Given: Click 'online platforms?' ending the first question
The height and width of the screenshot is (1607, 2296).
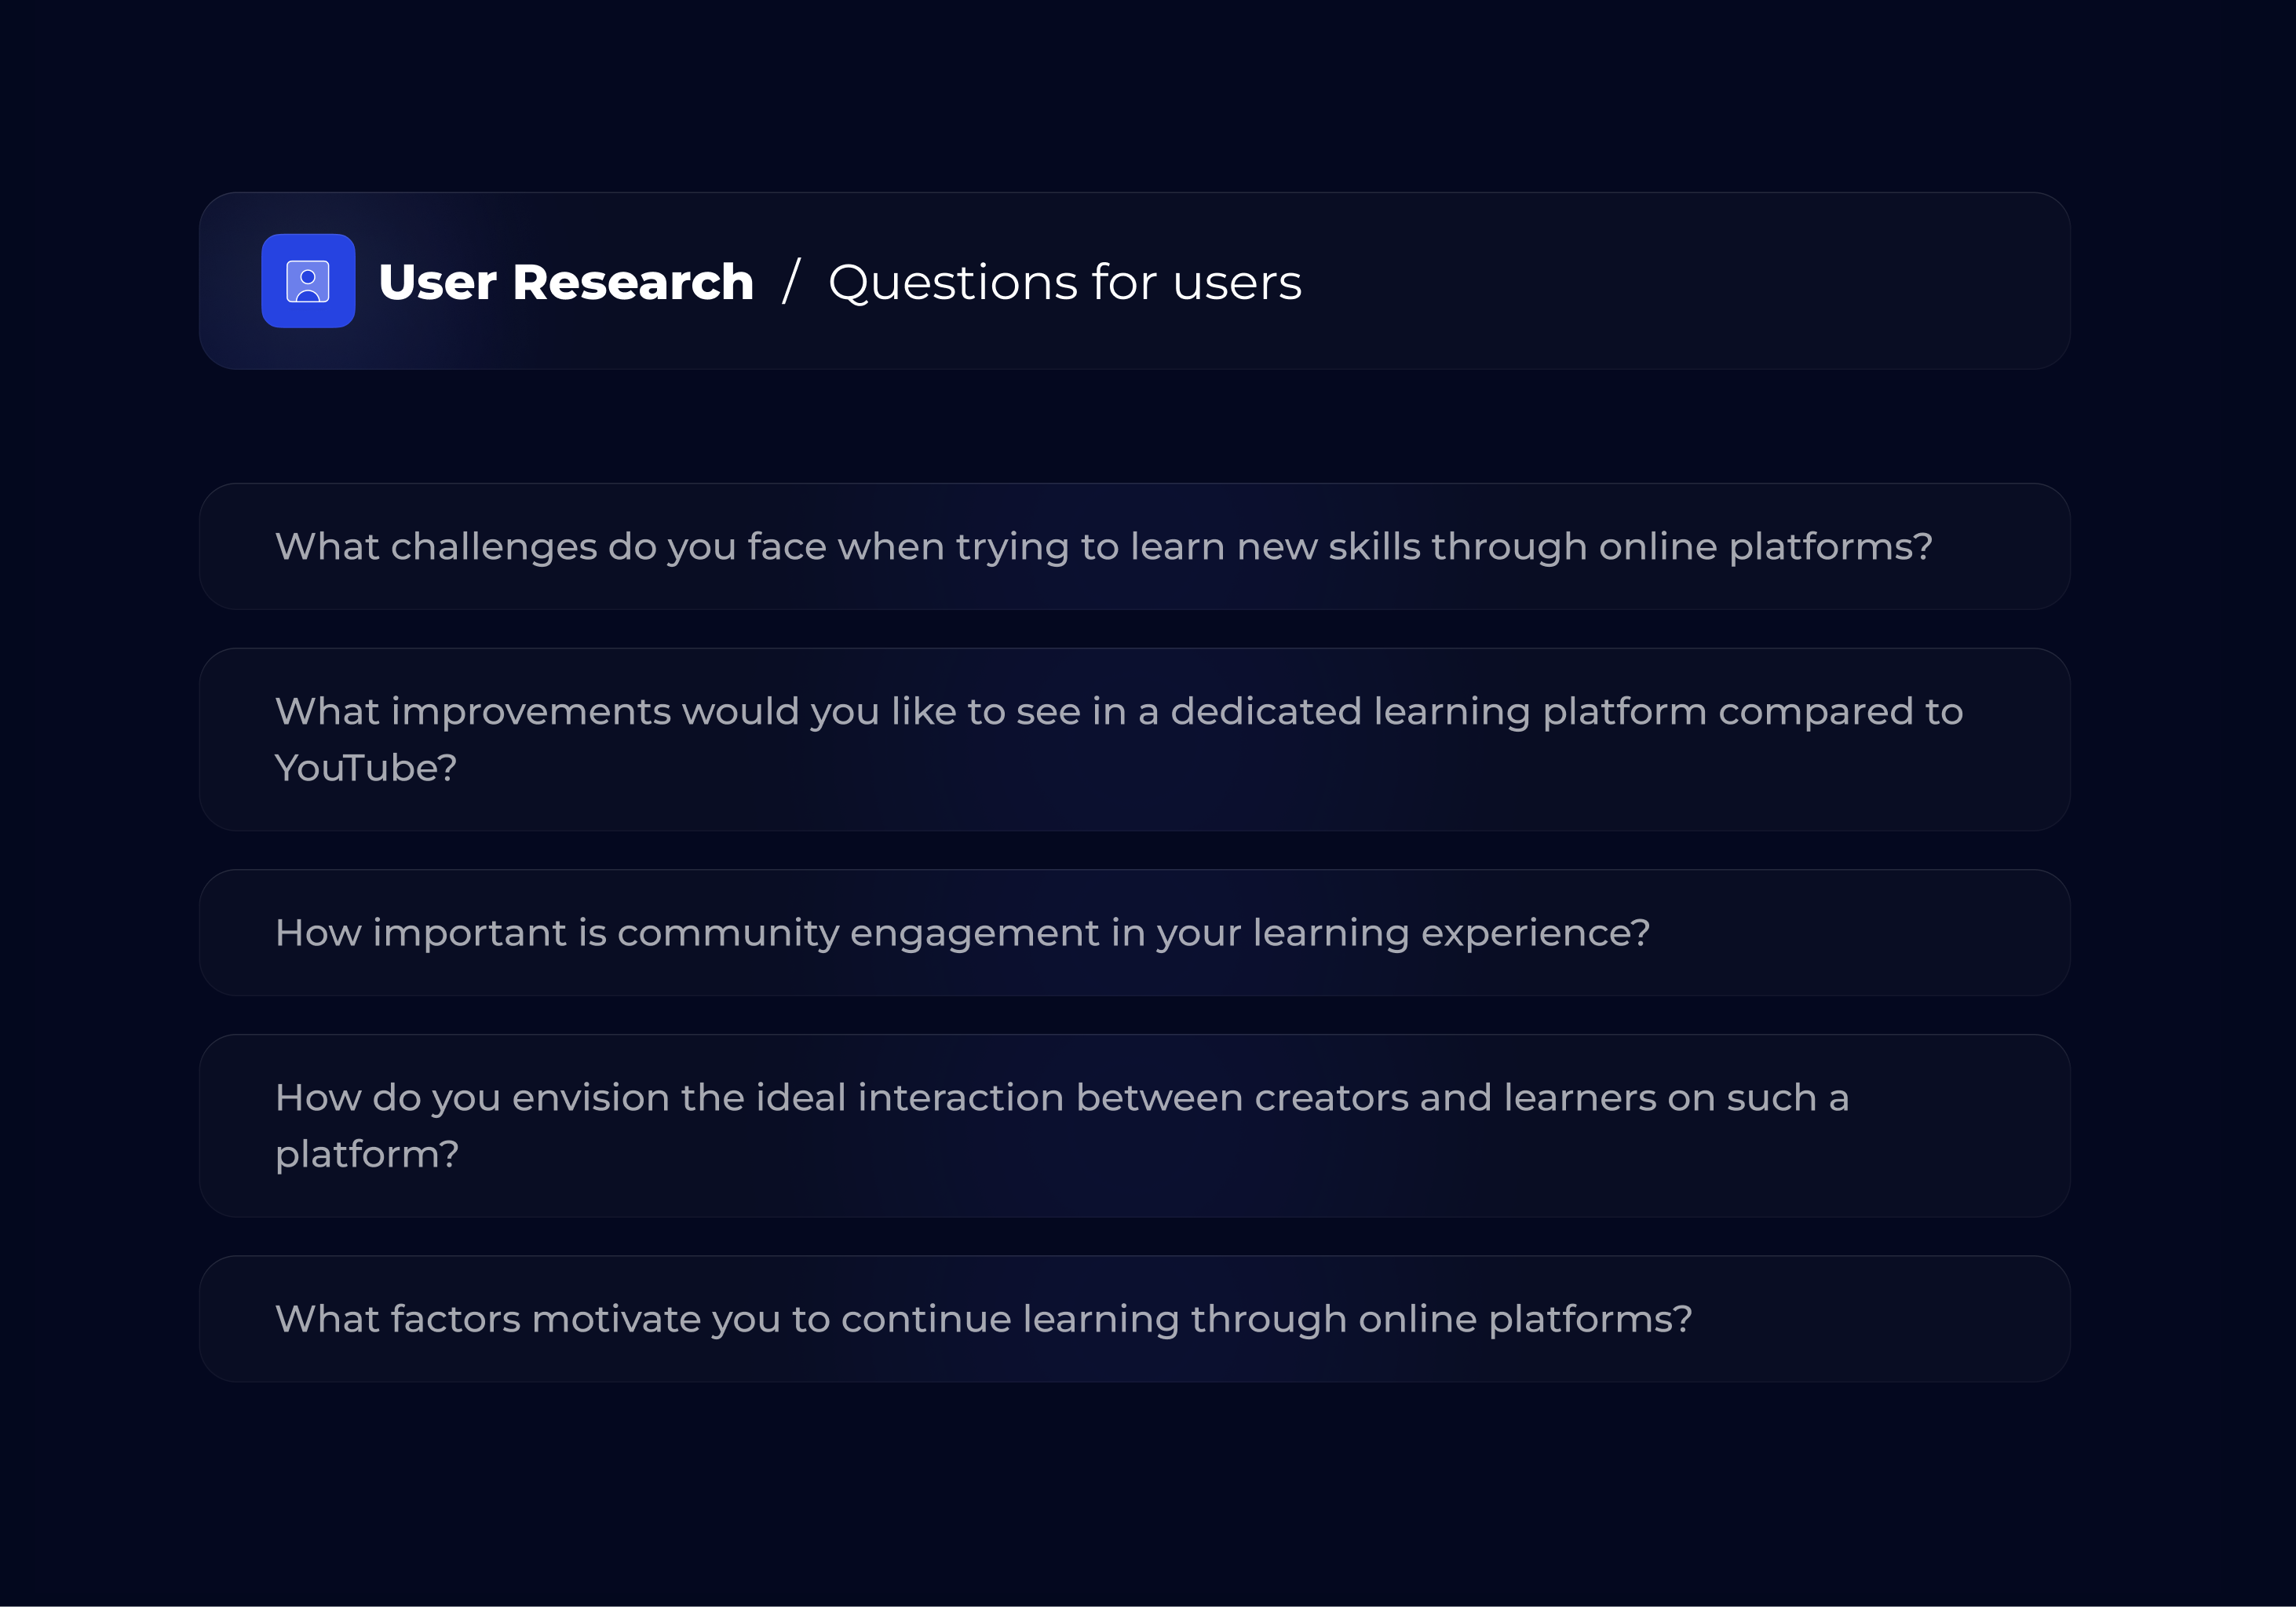Looking at the screenshot, I should click(x=1765, y=547).
